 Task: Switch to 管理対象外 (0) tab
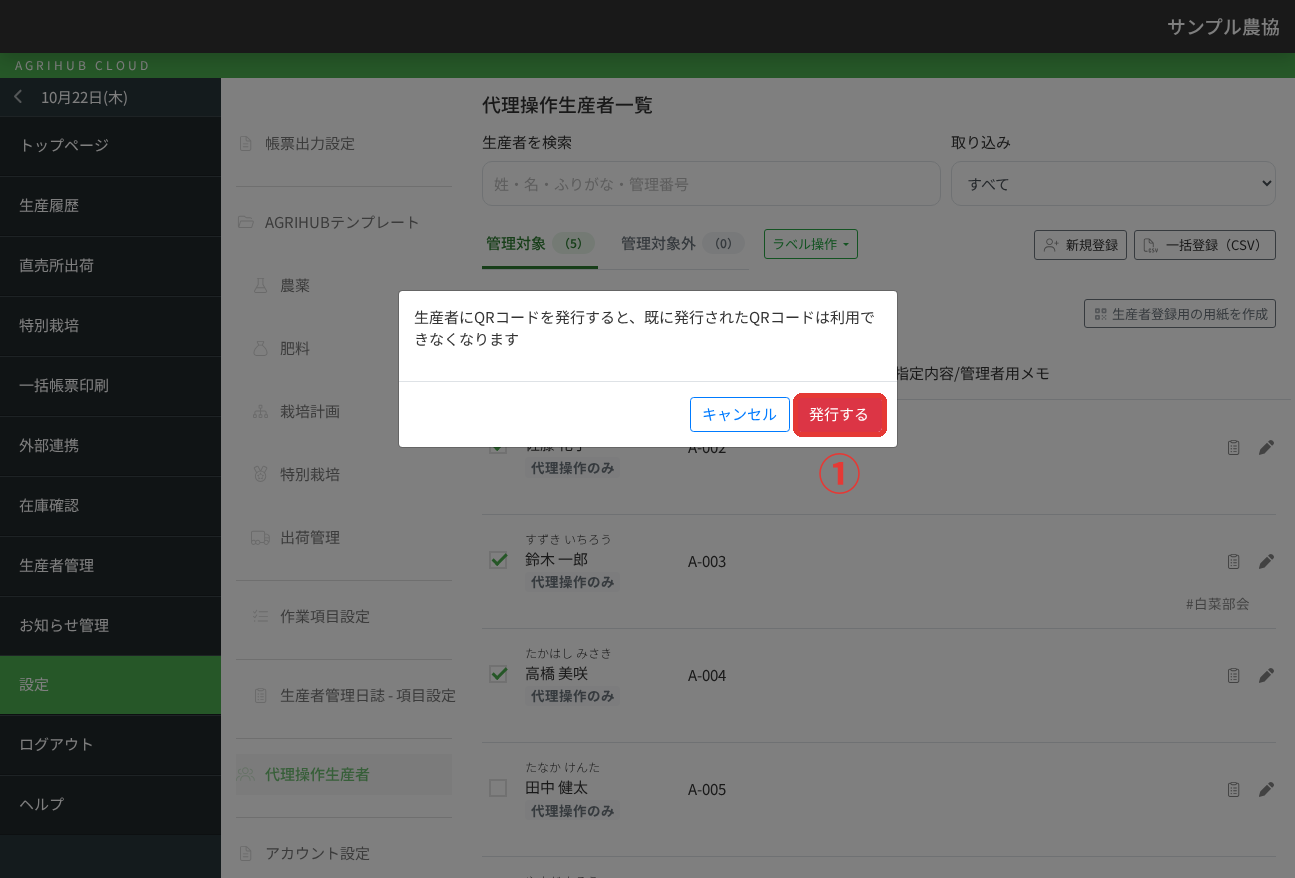(683, 243)
